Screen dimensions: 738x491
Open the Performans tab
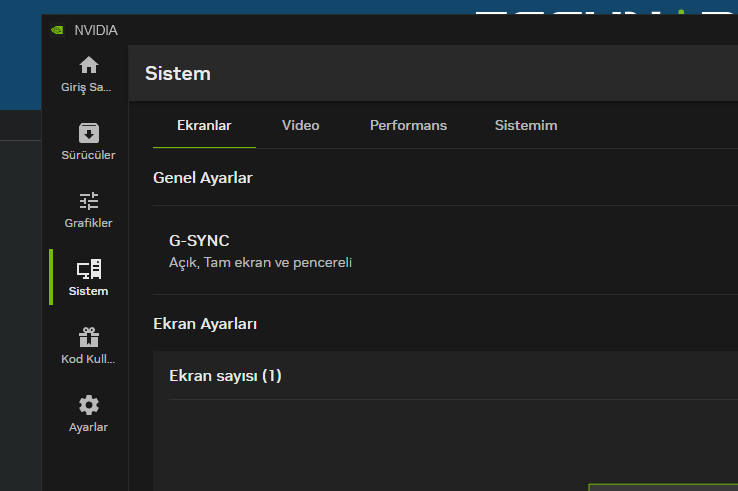tap(408, 126)
